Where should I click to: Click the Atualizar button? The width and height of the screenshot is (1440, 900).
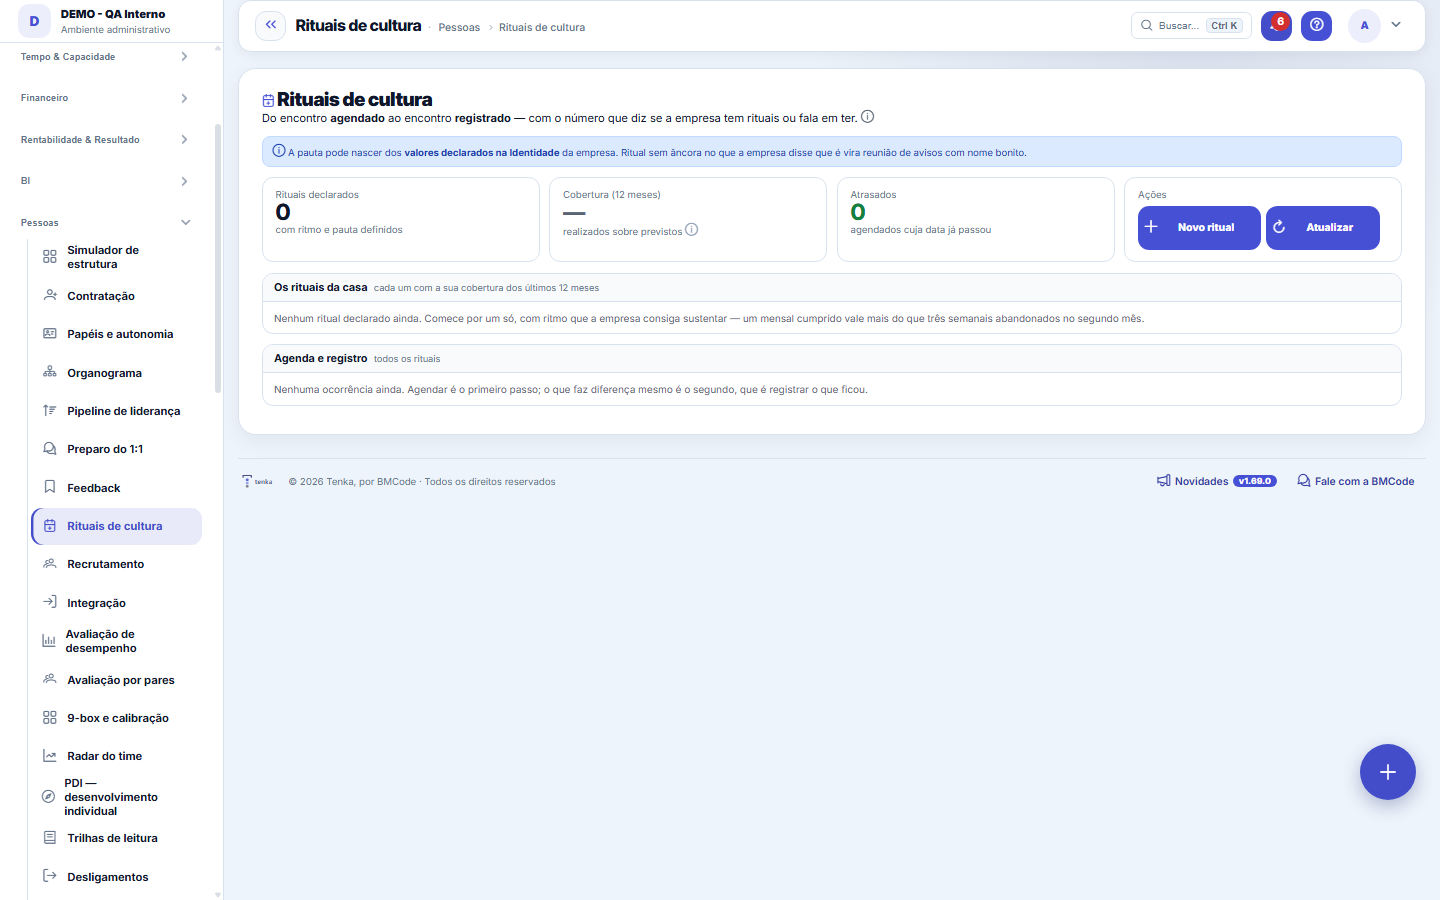pyautogui.click(x=1322, y=228)
